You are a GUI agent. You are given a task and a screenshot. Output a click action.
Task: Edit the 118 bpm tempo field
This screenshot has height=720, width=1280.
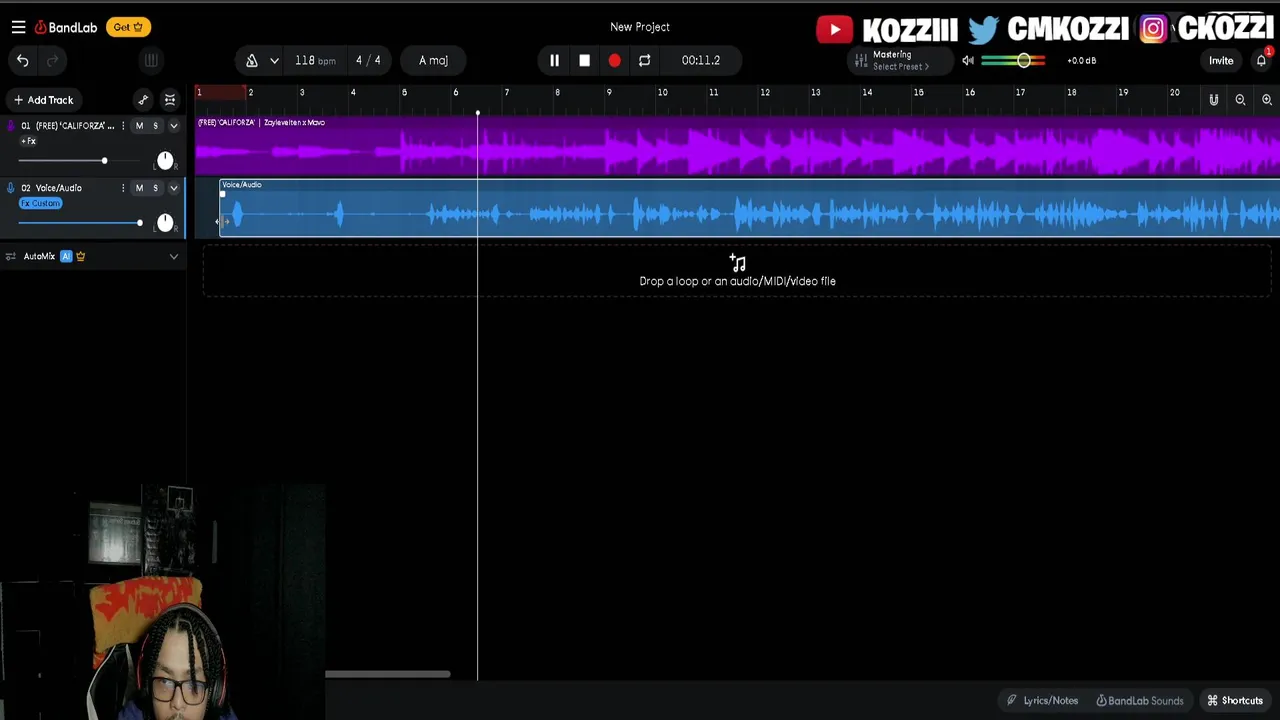tap(315, 60)
